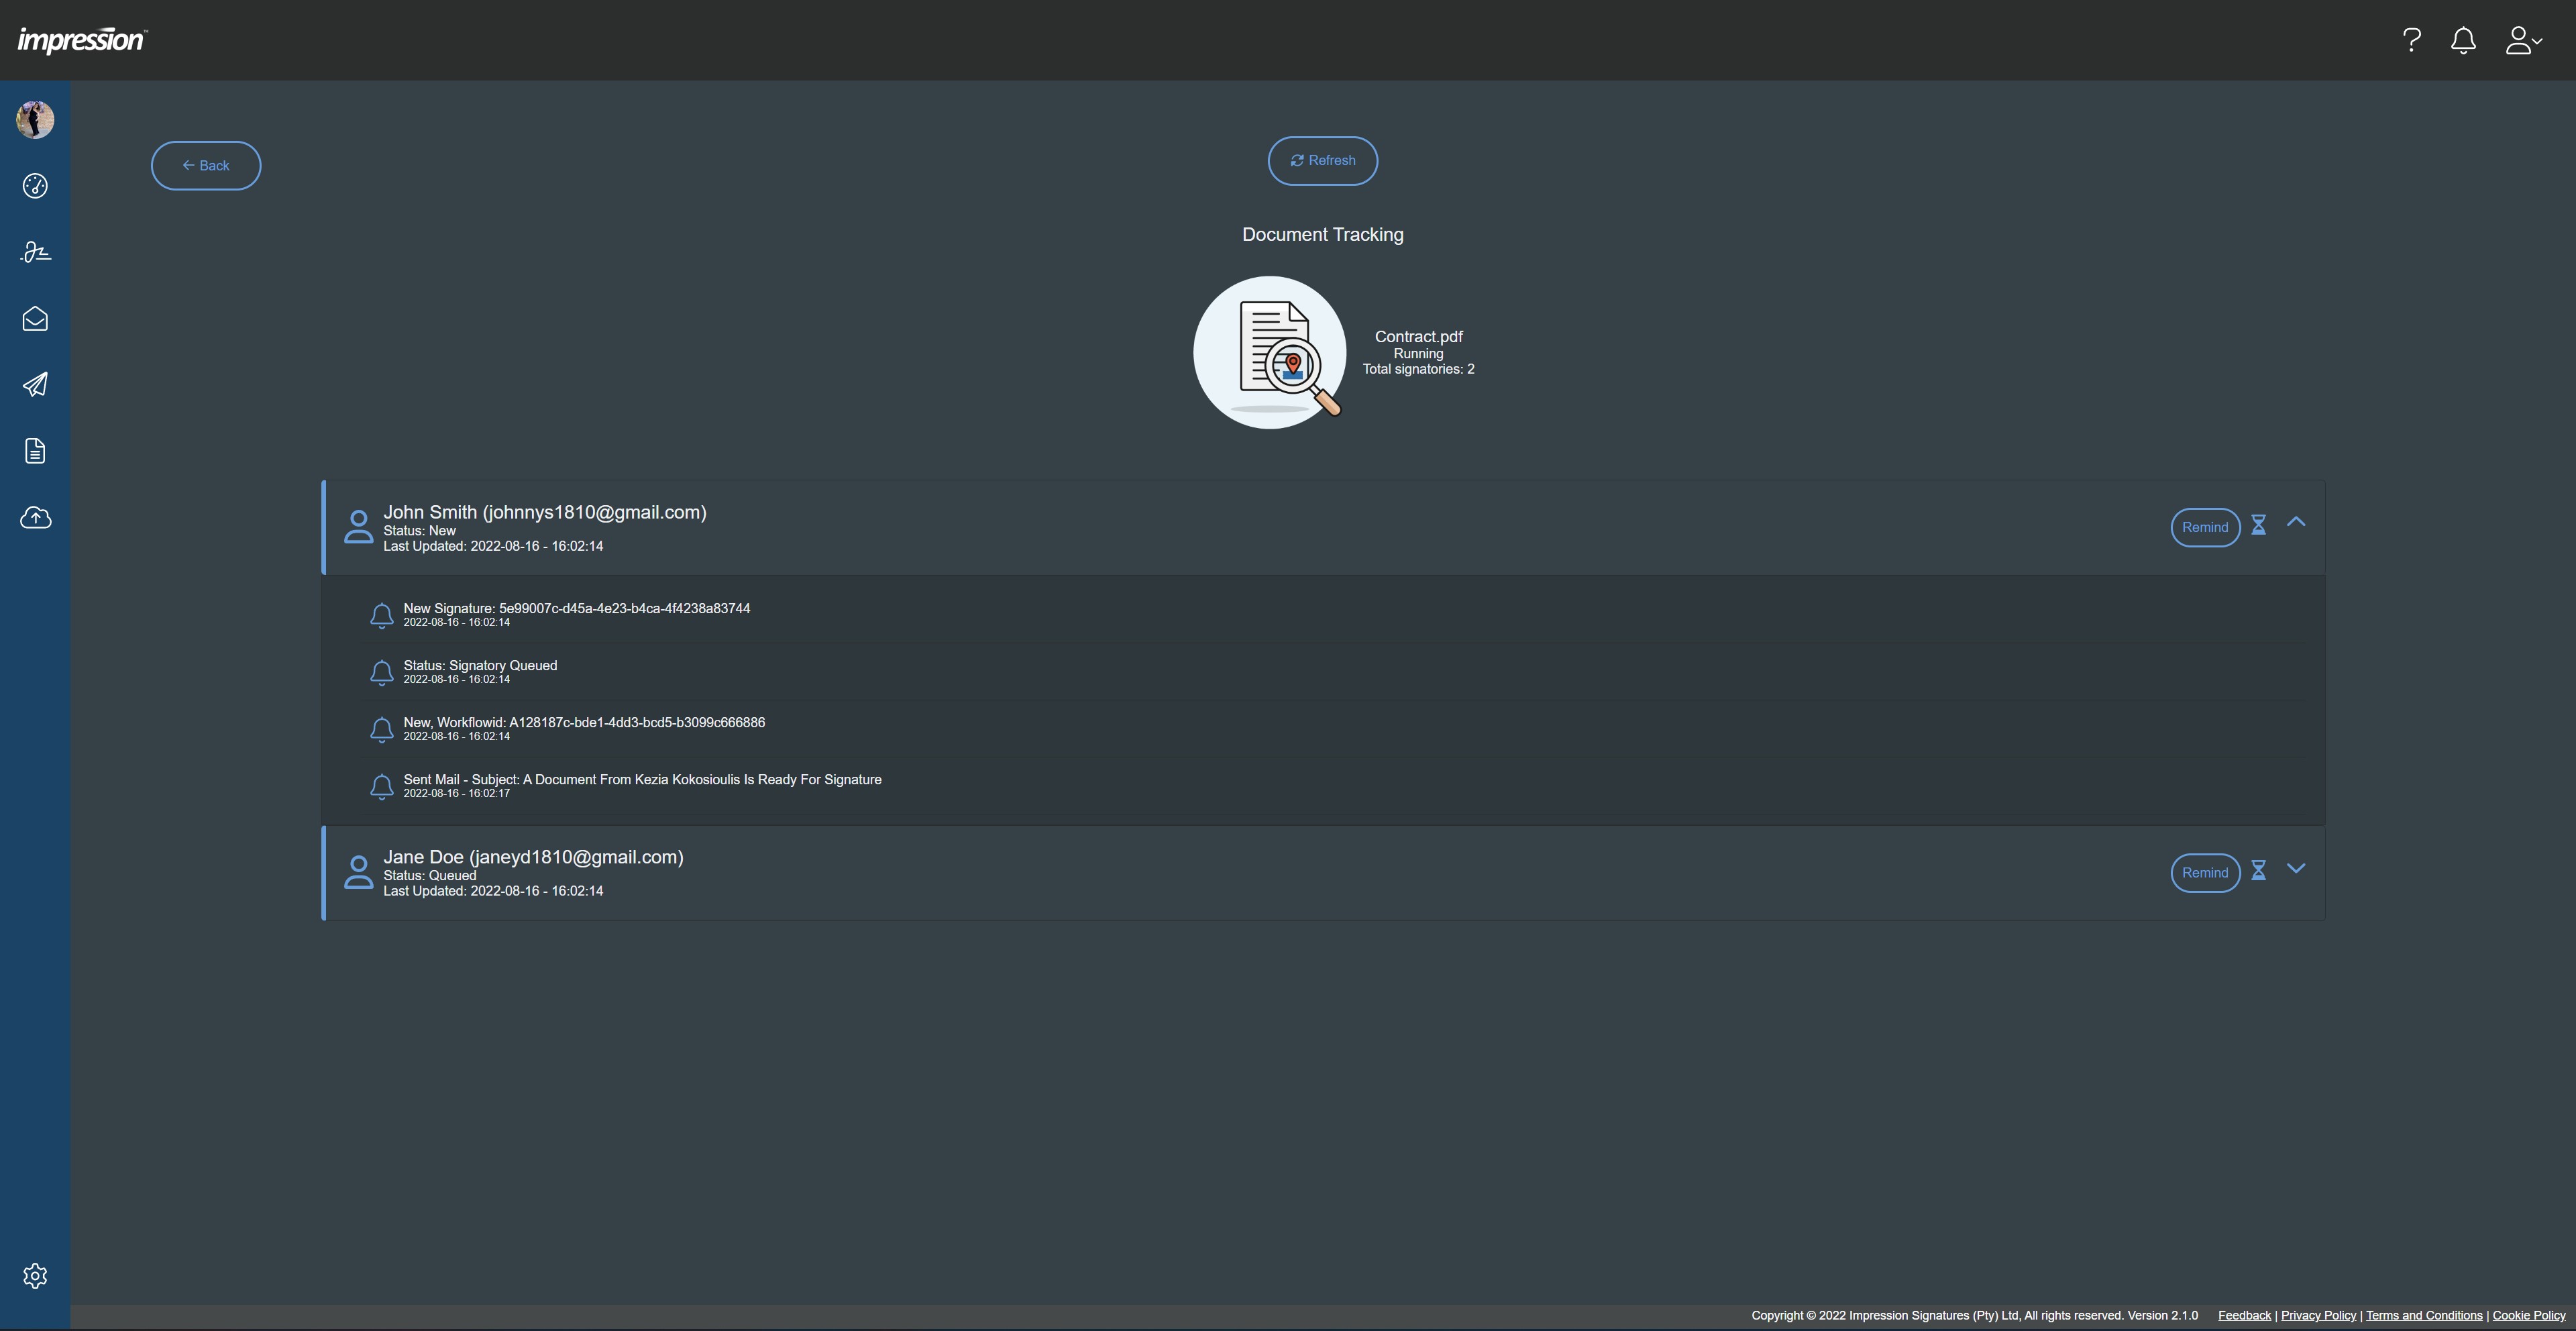
Task: Open the inbox envelope sidebar icon
Action: [35, 319]
